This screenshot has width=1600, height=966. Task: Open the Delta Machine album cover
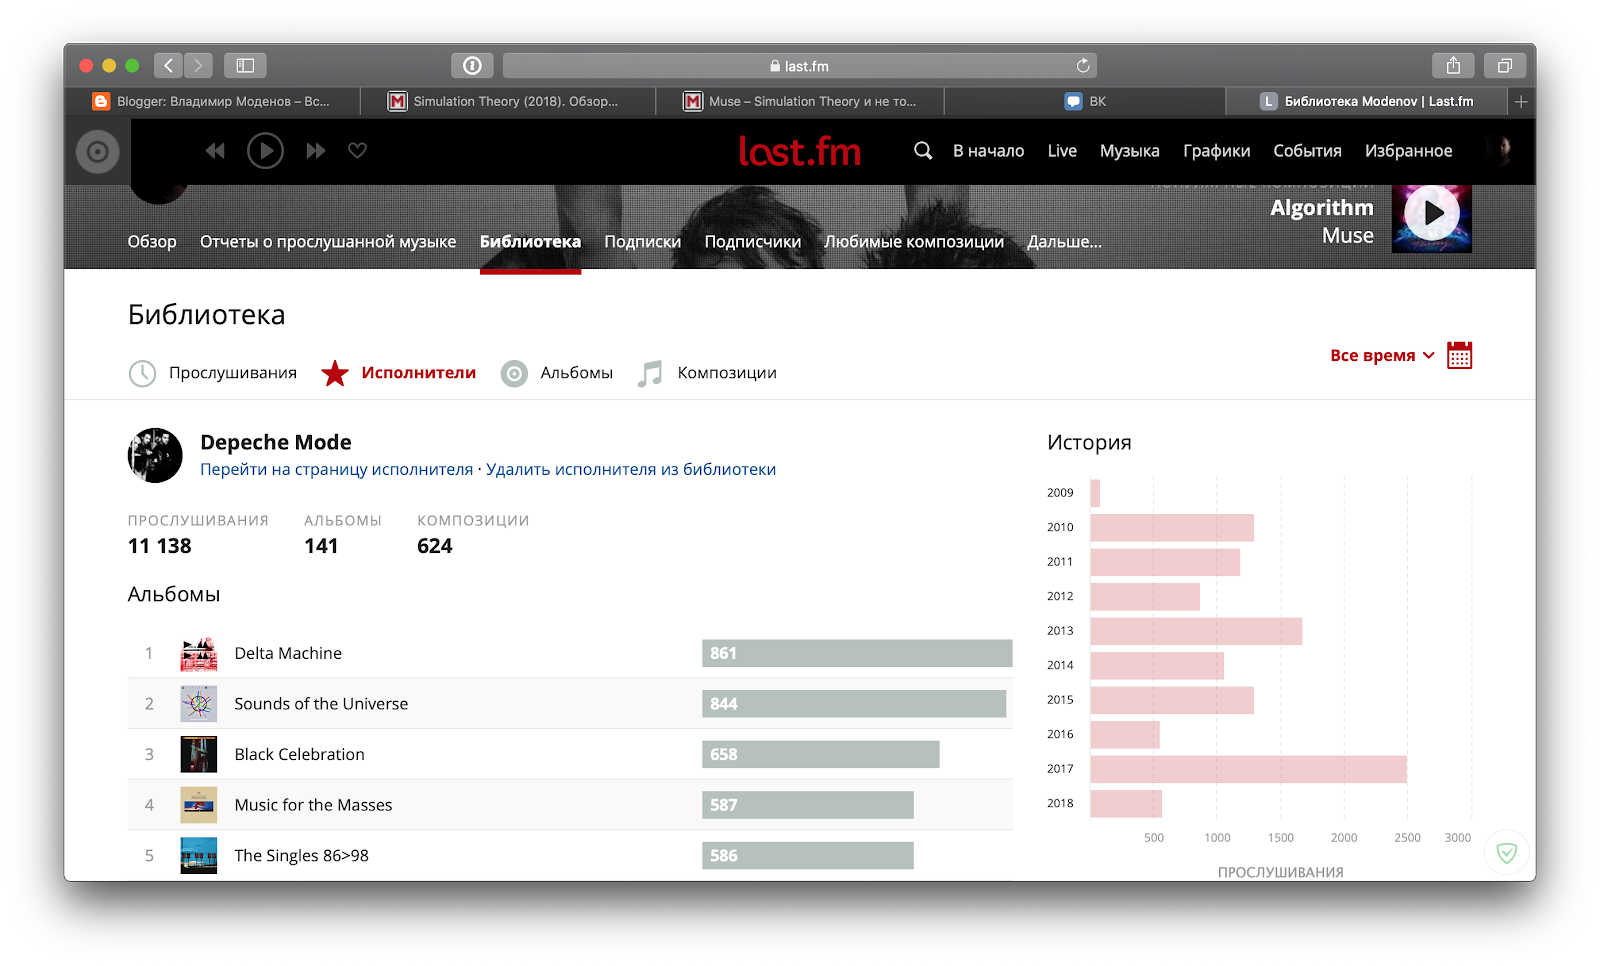[199, 653]
